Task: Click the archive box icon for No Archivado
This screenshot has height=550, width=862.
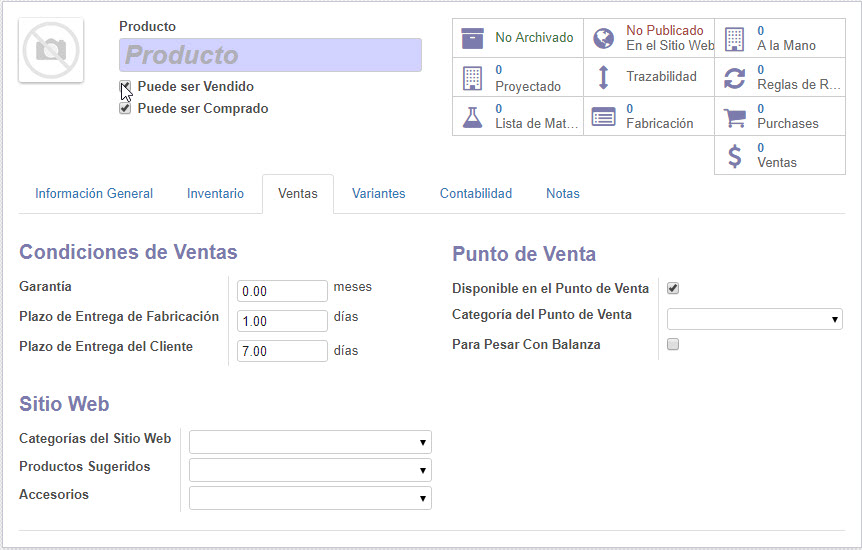Action: (x=472, y=38)
